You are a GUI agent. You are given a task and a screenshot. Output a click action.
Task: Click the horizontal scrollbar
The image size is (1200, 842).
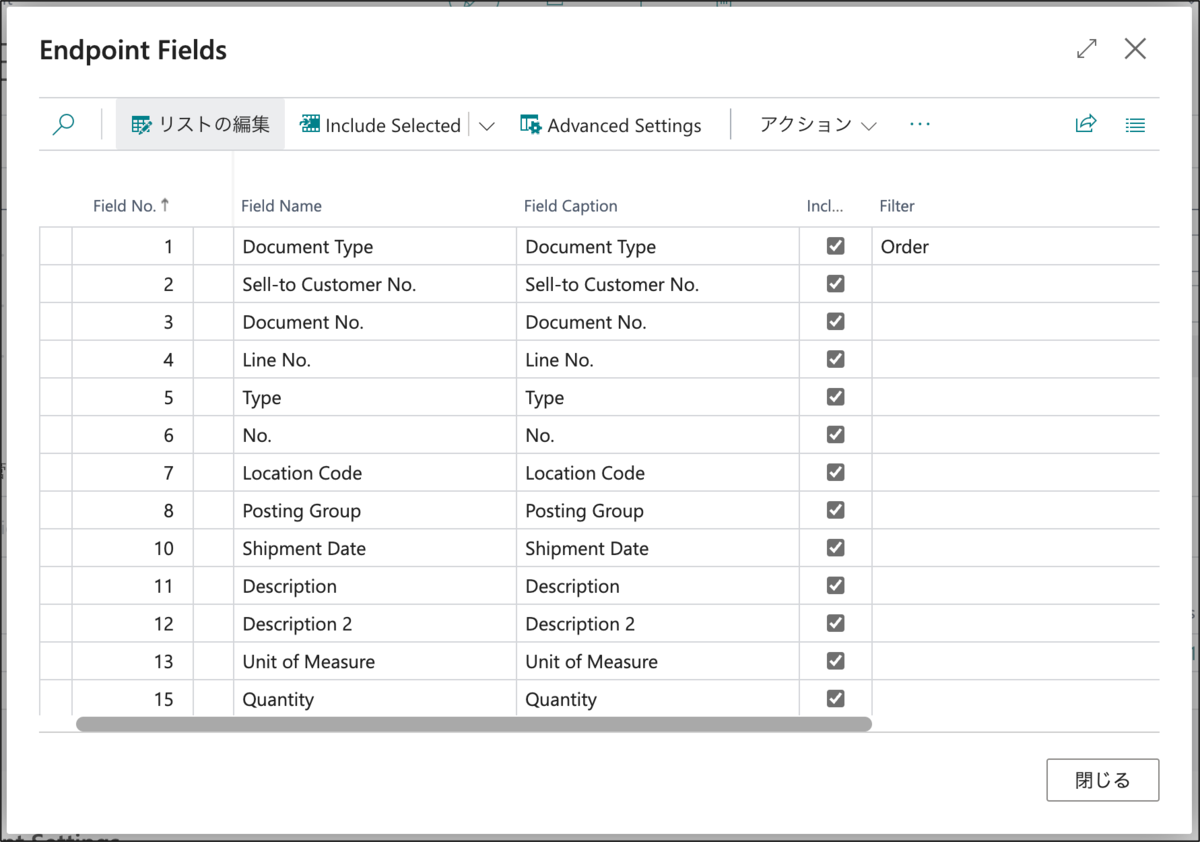tap(474, 724)
